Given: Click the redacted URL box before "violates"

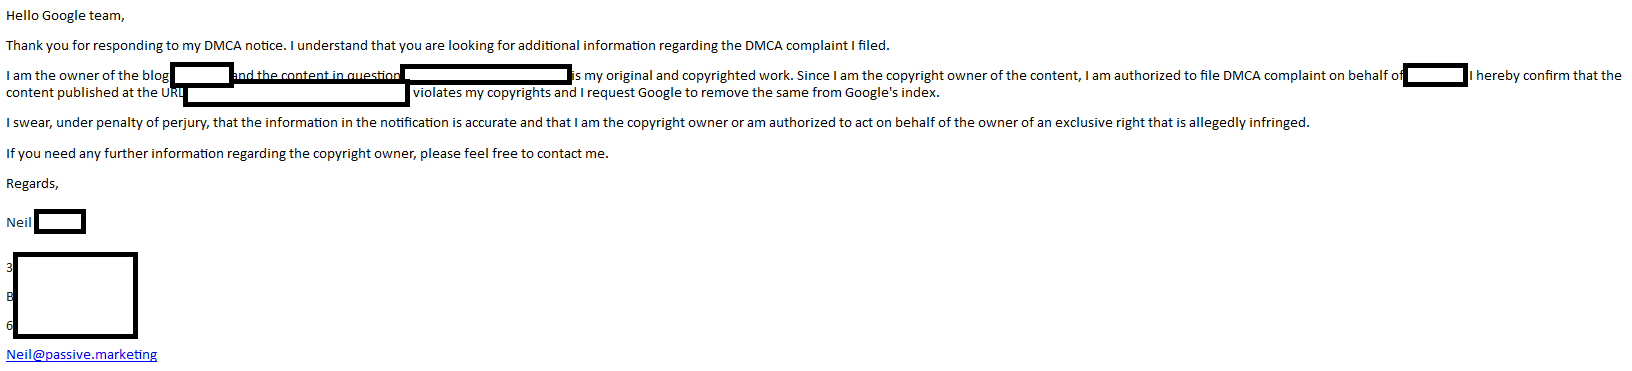Looking at the screenshot, I should [x=297, y=93].
